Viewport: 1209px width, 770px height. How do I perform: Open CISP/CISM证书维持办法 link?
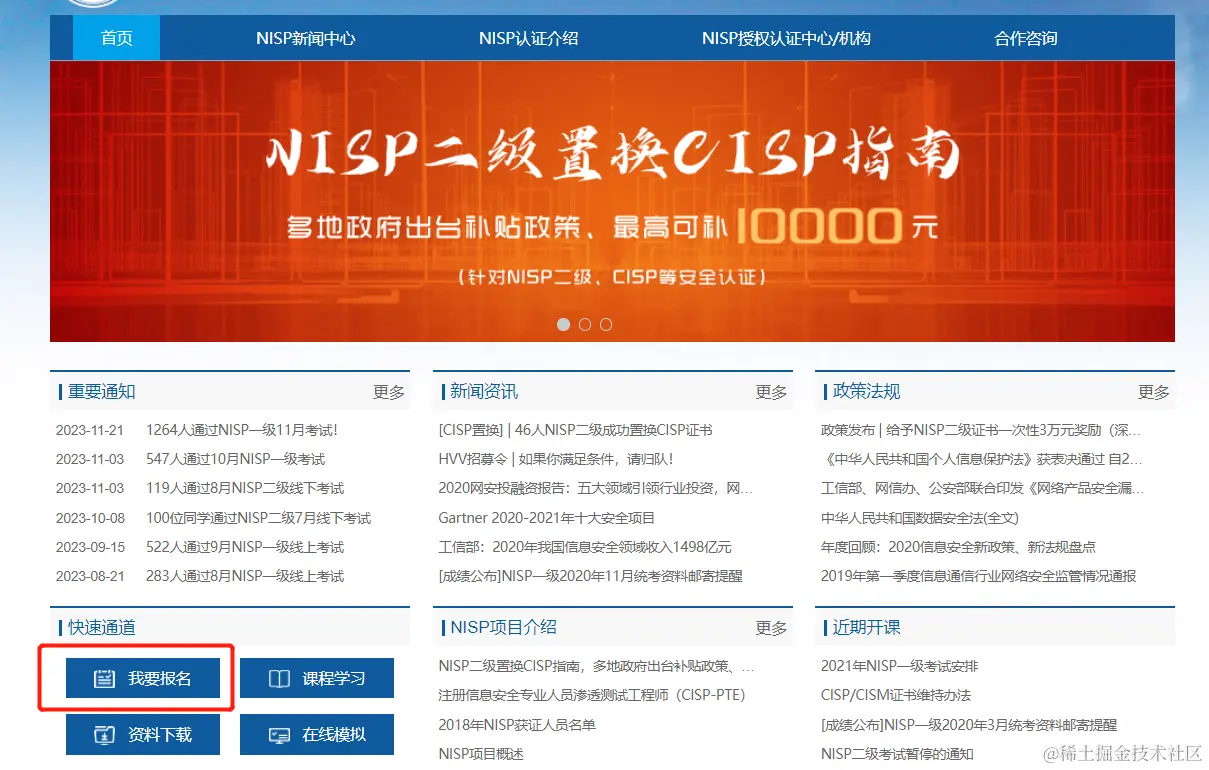(896, 695)
